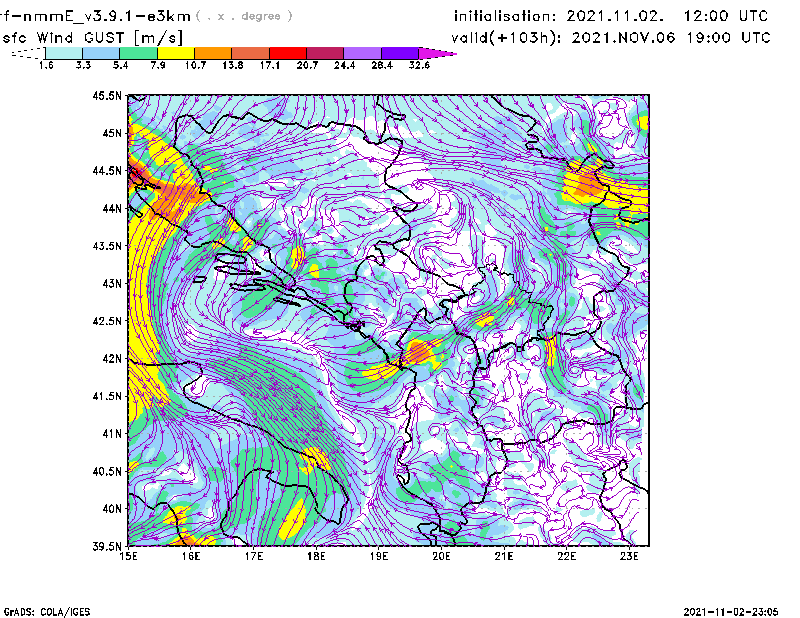Click the 17E longitude label
This screenshot has height=618, width=800.
tap(254, 556)
